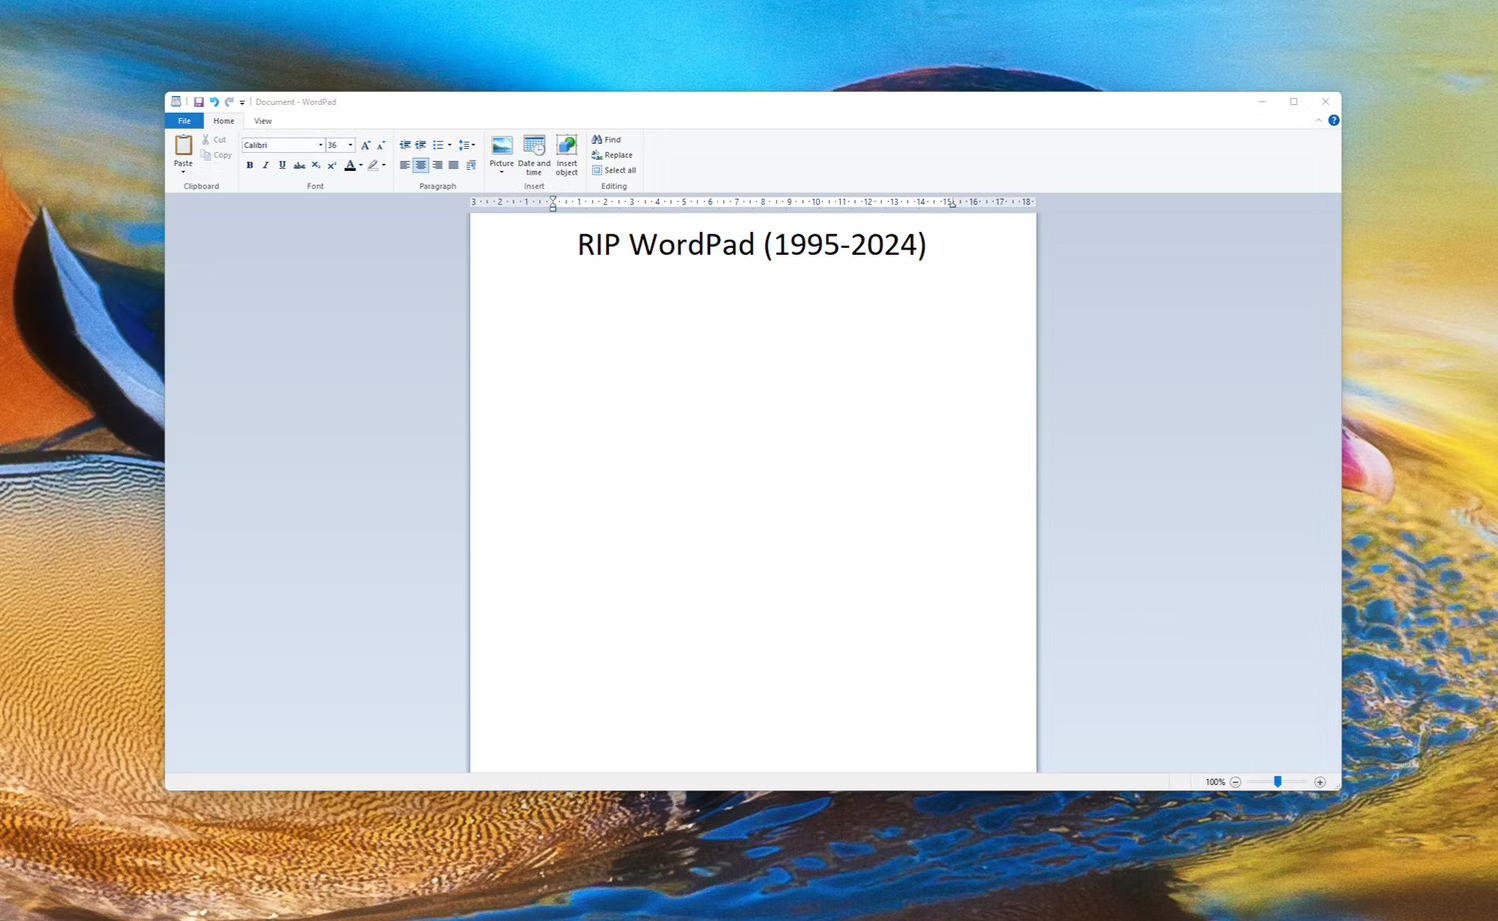
Task: Toggle Italic formatting
Action: pyautogui.click(x=266, y=165)
